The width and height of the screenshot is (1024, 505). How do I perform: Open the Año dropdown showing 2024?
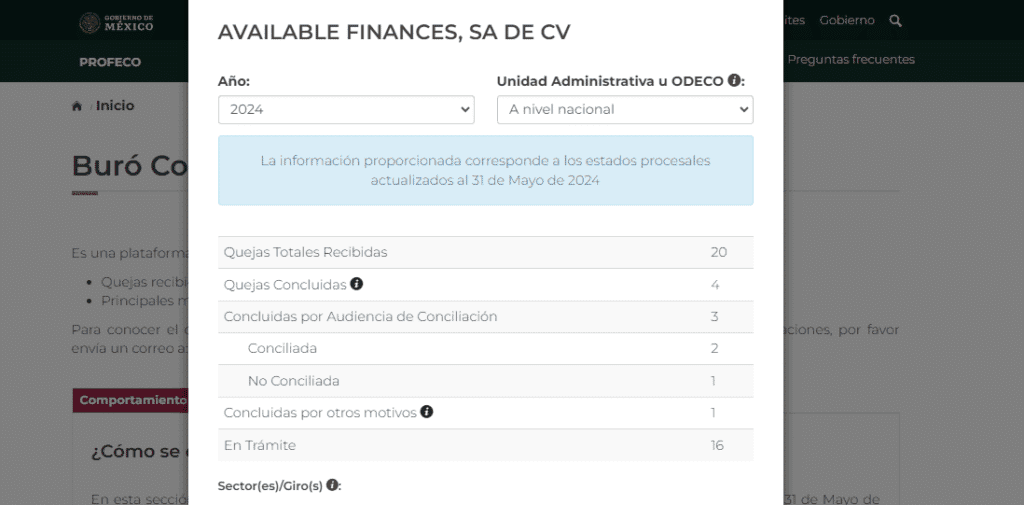pyautogui.click(x=346, y=110)
